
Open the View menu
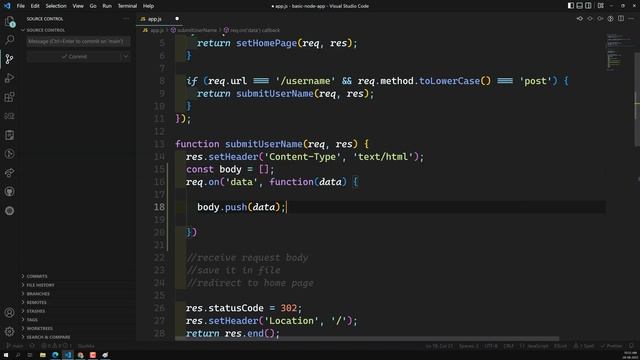point(78,6)
